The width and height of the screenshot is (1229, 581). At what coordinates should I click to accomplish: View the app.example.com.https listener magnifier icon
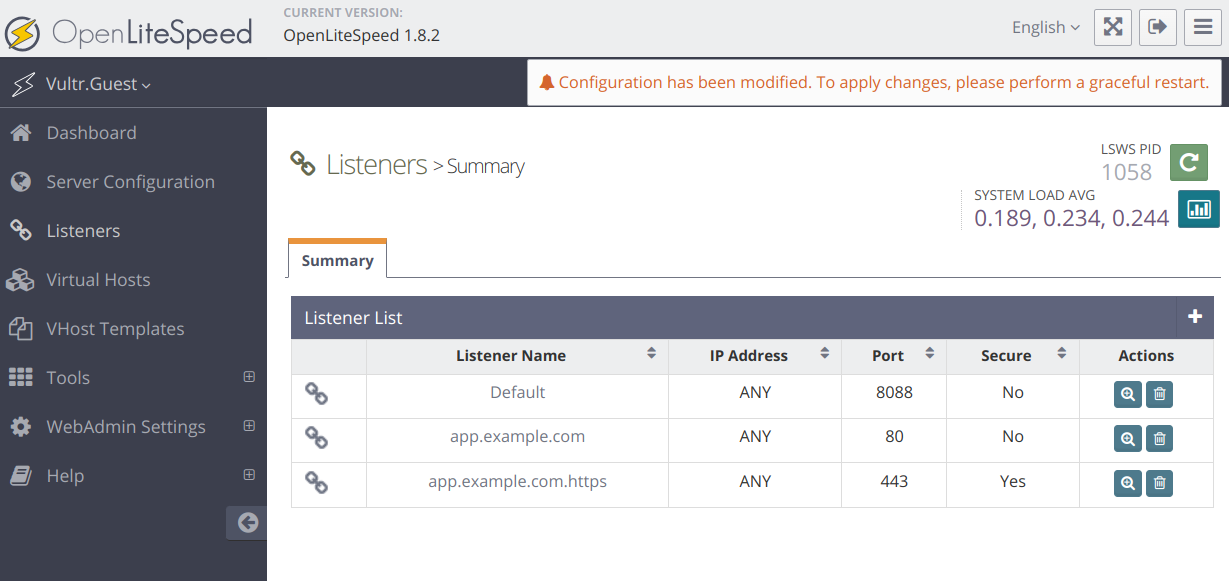[1128, 483]
